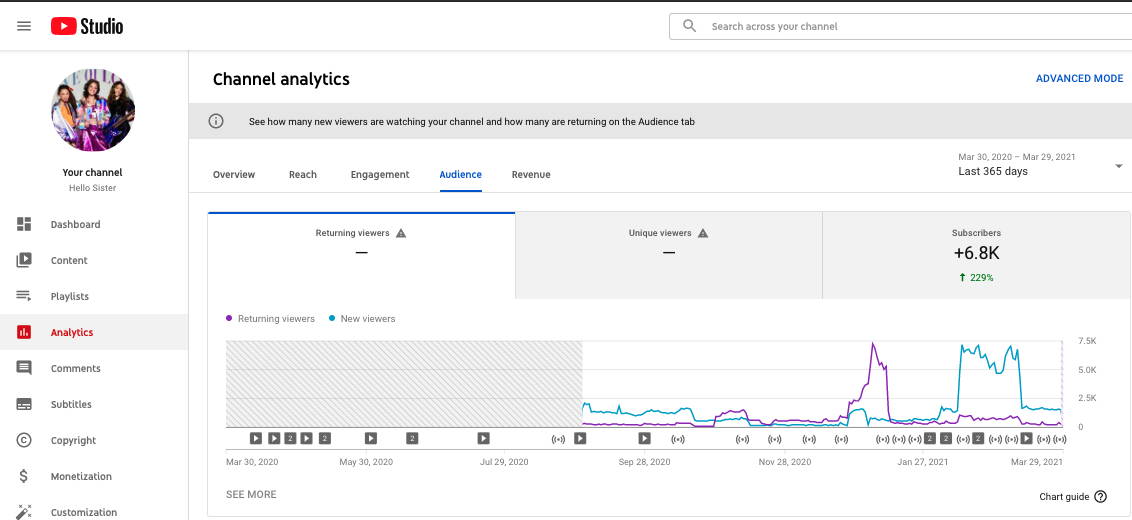Click the red Analytics bar-chart icon
The height and width of the screenshot is (520, 1132).
pyautogui.click(x=24, y=332)
